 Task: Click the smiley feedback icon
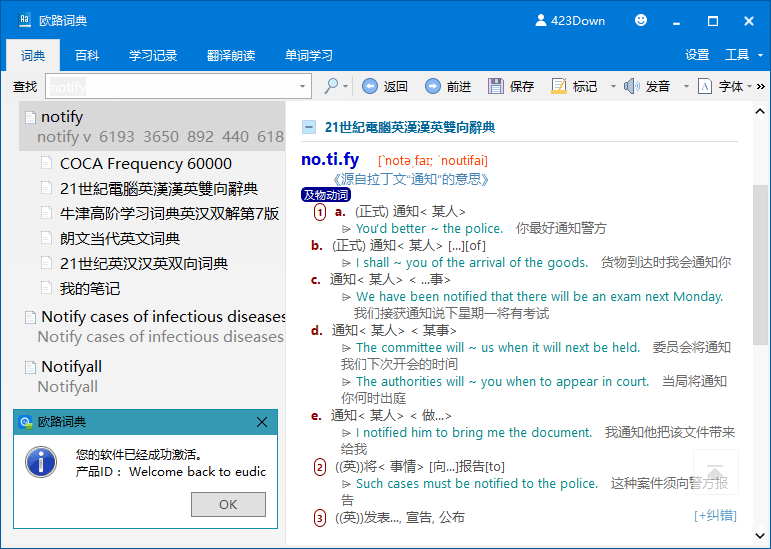click(x=641, y=20)
